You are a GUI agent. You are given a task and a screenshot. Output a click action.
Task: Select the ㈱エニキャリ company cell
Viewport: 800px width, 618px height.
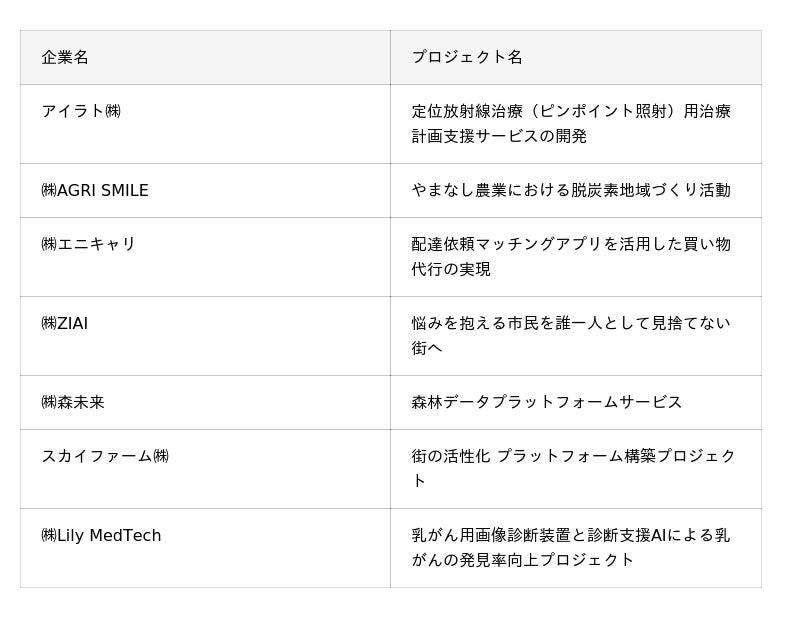[x=88, y=244]
